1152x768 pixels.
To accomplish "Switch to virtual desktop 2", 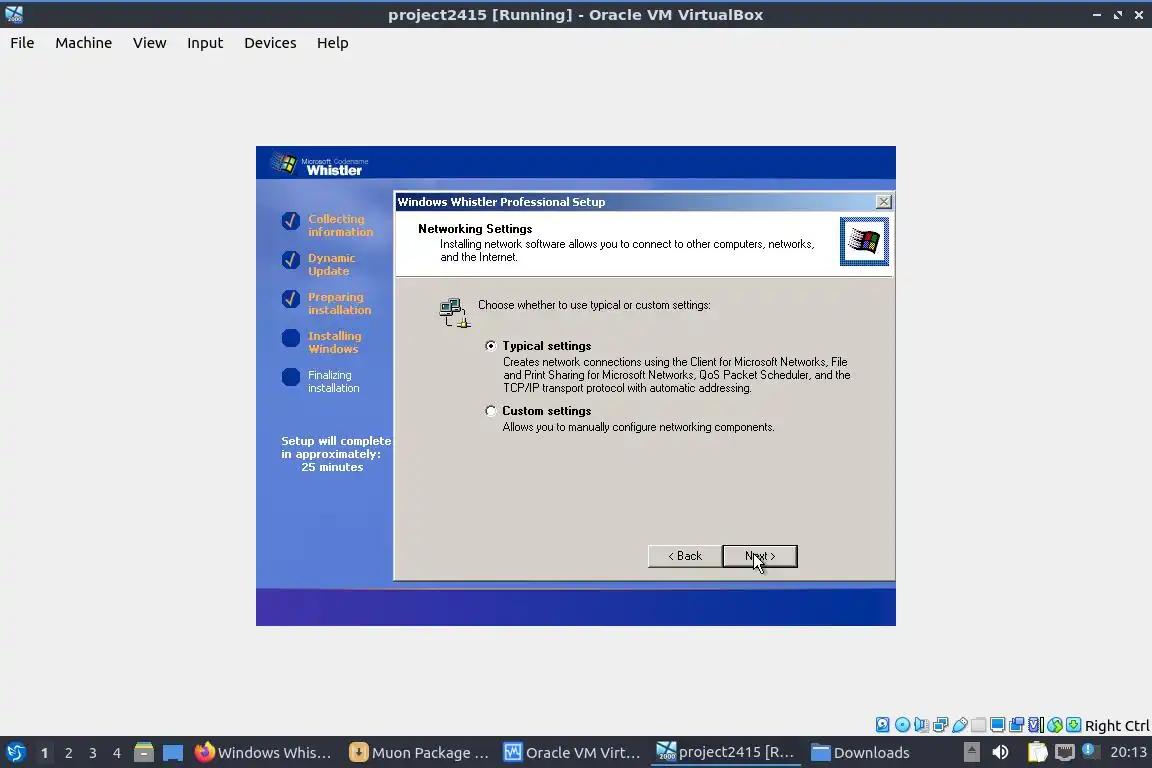I will pos(68,753).
